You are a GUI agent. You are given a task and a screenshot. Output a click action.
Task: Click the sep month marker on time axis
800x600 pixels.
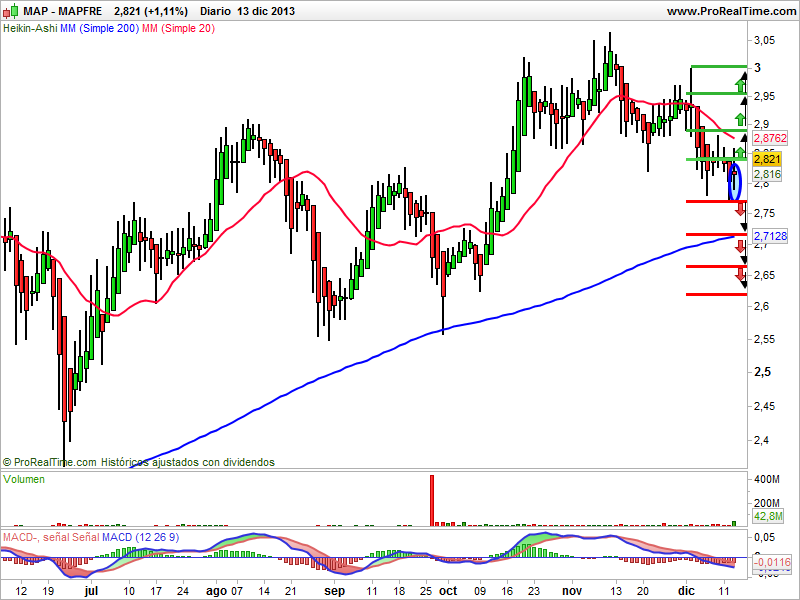click(335, 591)
